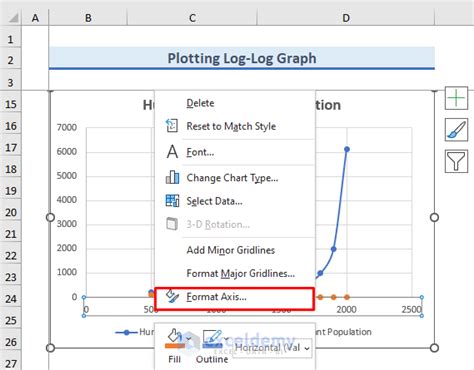474x370 pixels.
Task: Select row 15 header
Action: 11,104
